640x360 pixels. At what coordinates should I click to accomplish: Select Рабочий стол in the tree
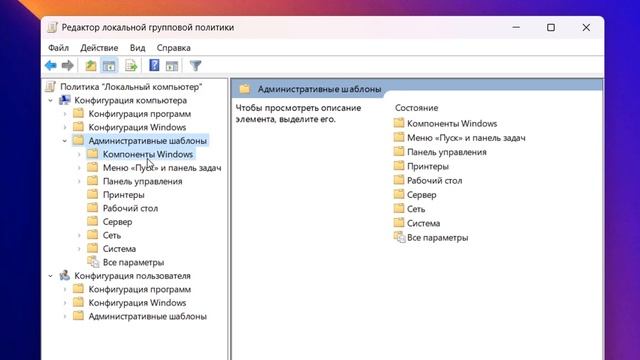(130, 208)
